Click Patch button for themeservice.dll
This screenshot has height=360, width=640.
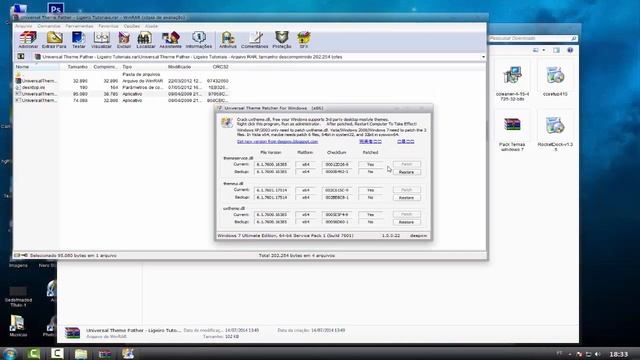[406, 164]
